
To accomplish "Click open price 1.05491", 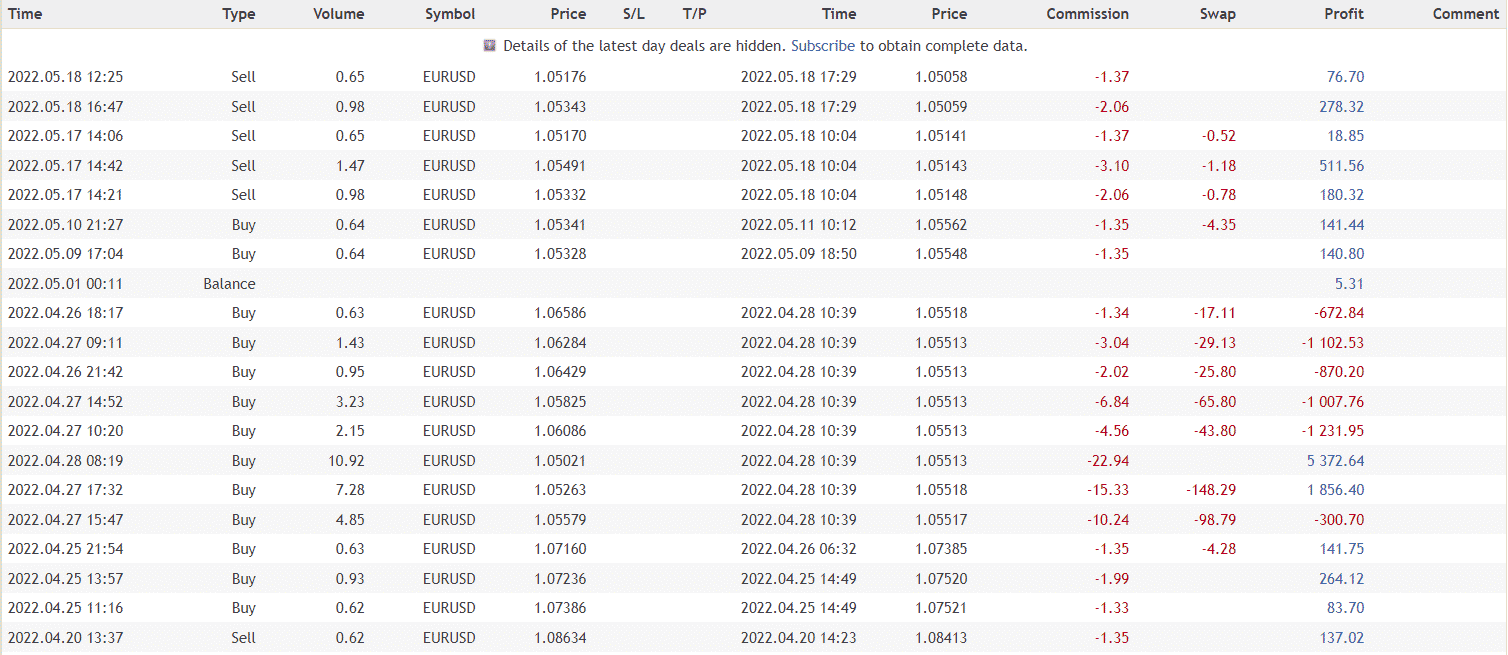I will [x=562, y=166].
